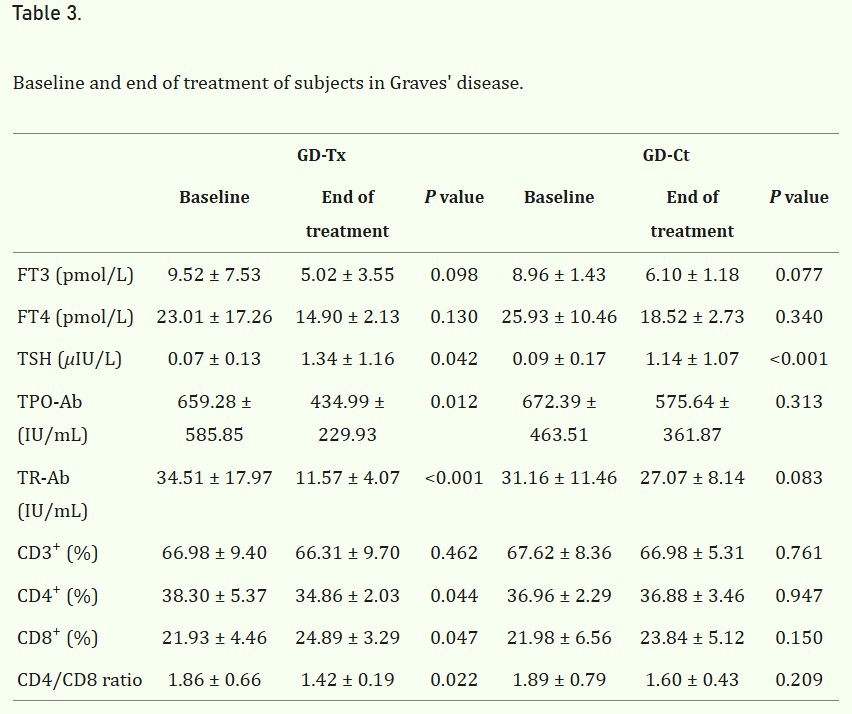852x714 pixels.
Task: Click the 9.52 ± 7.53 cell
Action: coord(214,275)
